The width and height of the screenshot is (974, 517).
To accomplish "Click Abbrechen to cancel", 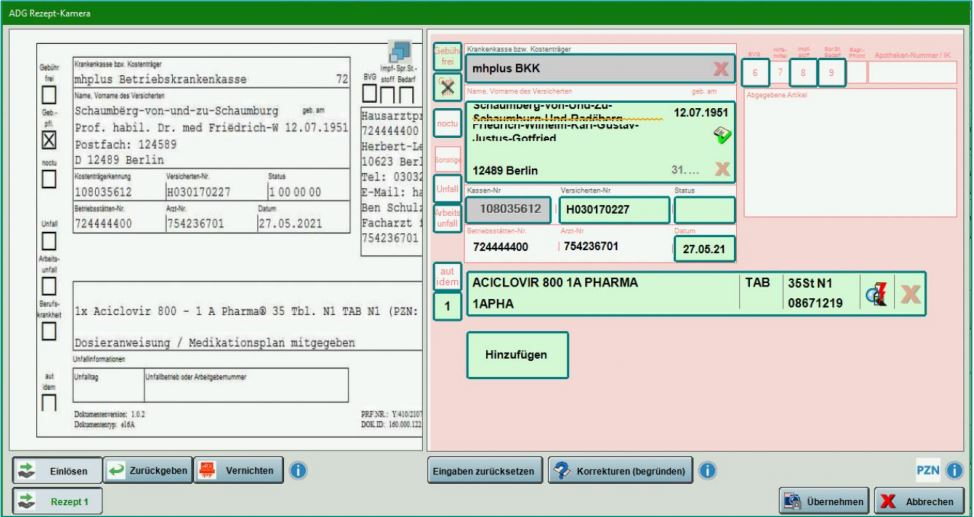I will click(x=919, y=501).
